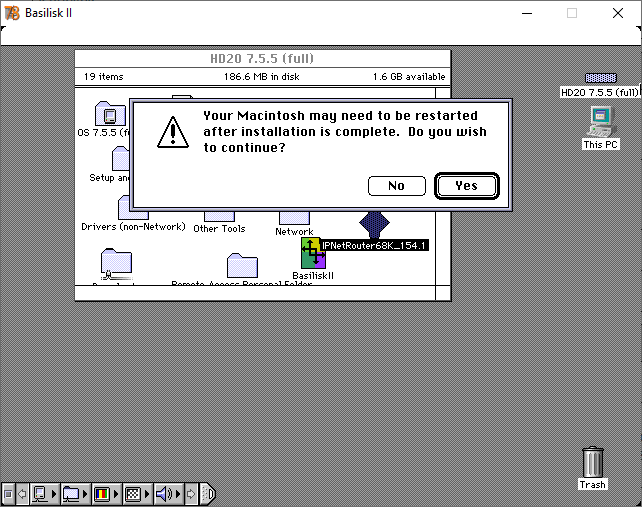Click the '19 items' header text

[x=104, y=77]
